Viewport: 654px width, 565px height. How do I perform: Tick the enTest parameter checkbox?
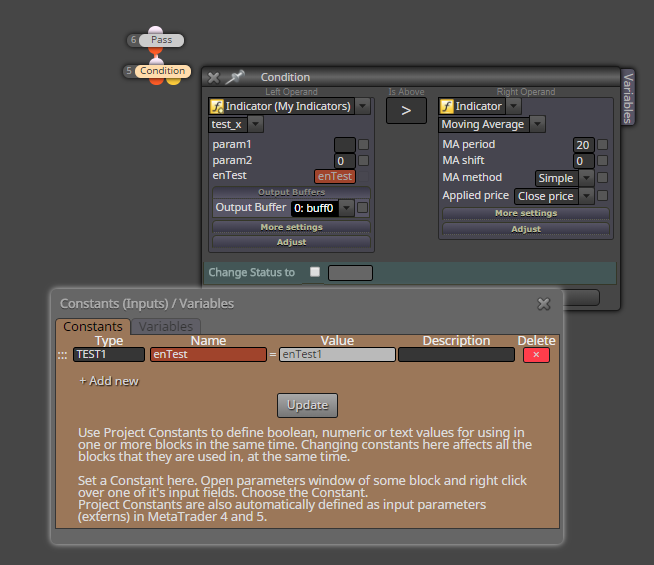[x=364, y=176]
